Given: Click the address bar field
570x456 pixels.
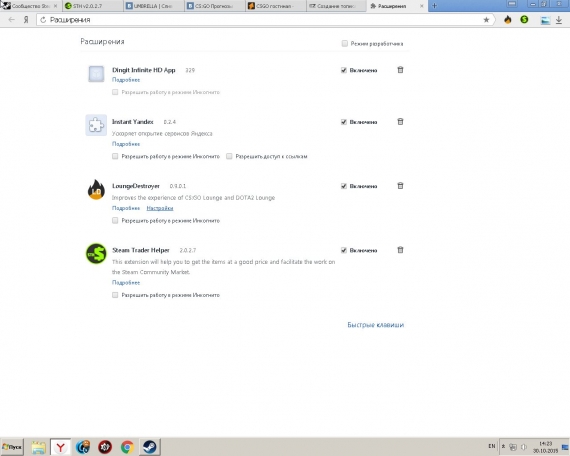Looking at the screenshot, I should pos(265,20).
